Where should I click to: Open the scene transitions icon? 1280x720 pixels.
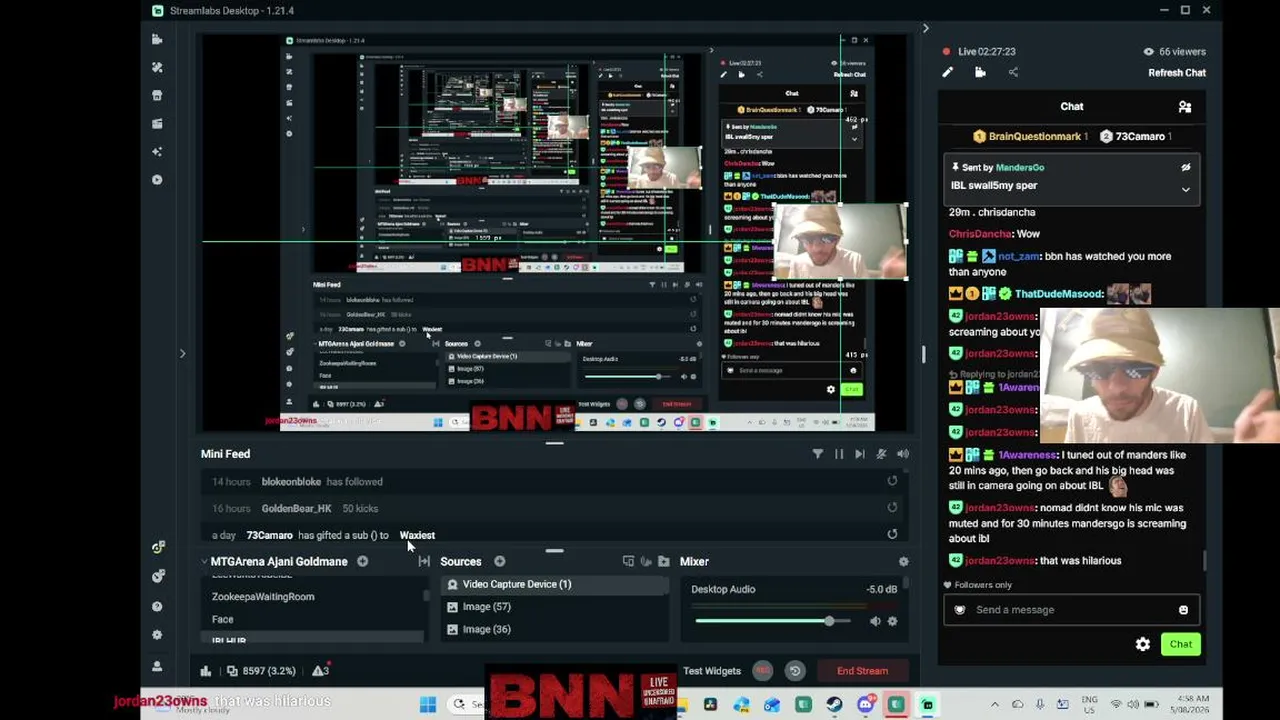(424, 562)
